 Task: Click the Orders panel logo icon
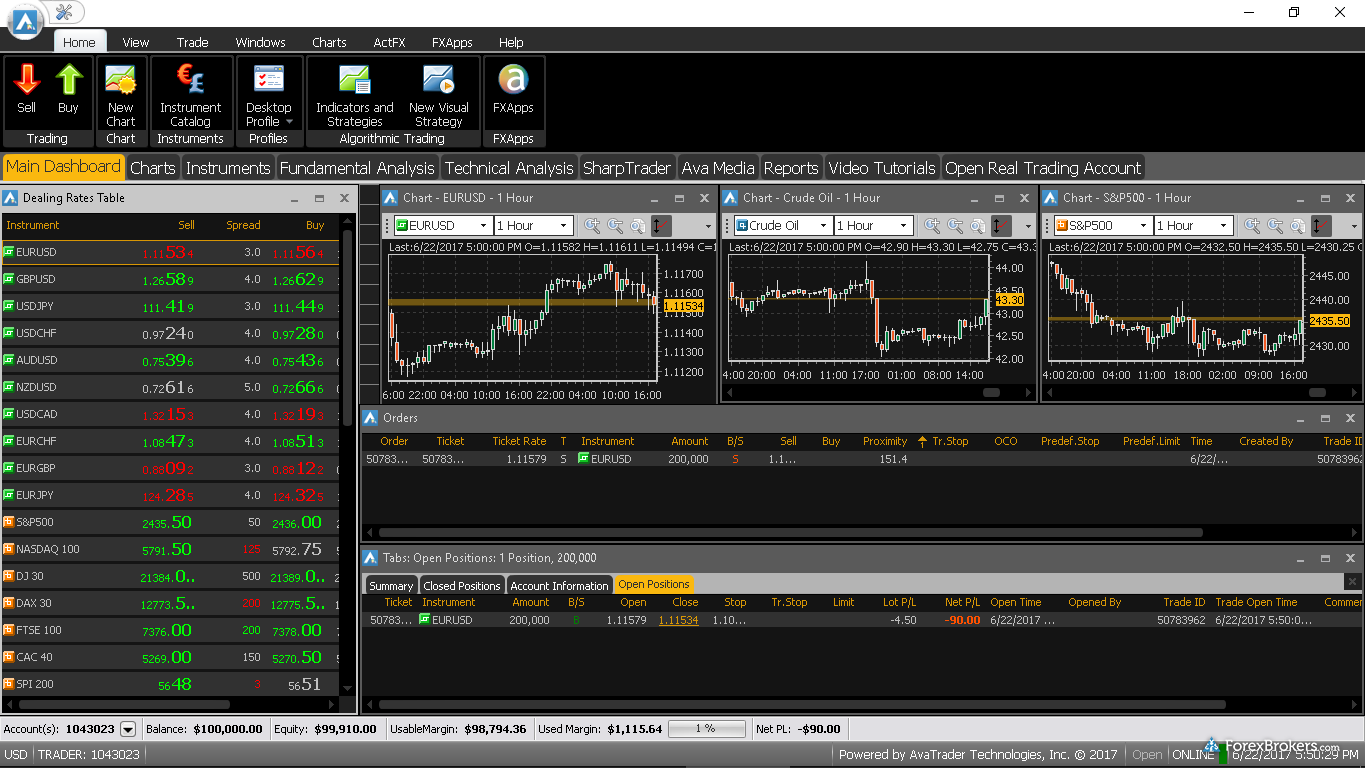[x=371, y=418]
